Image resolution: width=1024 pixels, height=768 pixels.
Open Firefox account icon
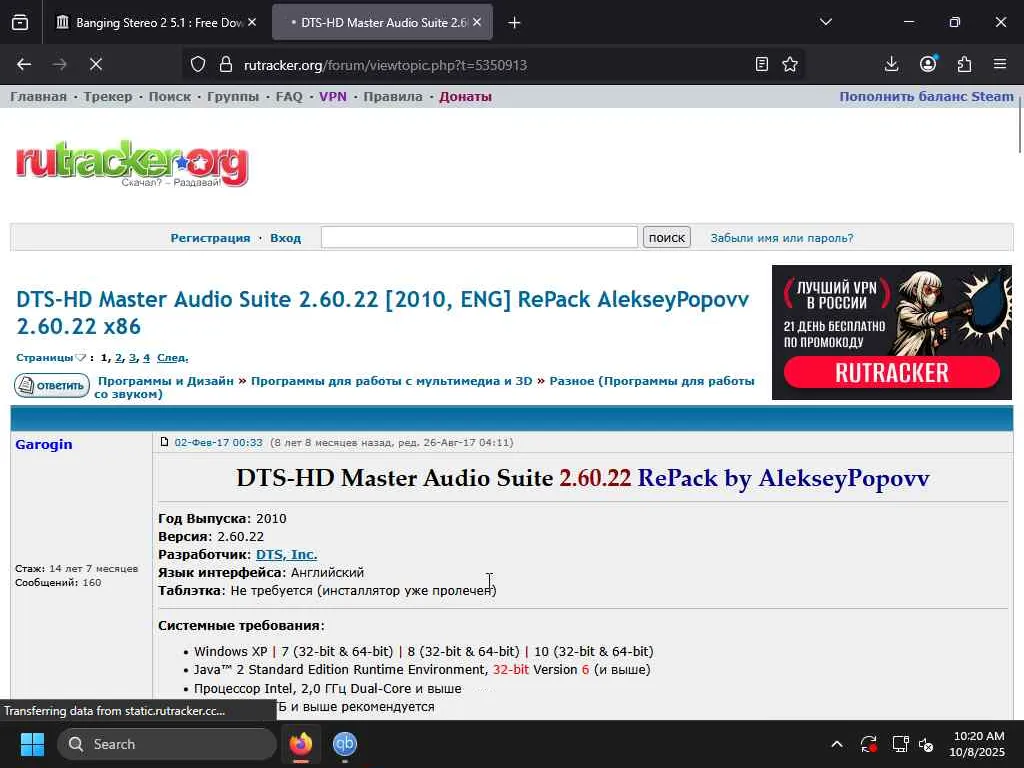point(928,64)
